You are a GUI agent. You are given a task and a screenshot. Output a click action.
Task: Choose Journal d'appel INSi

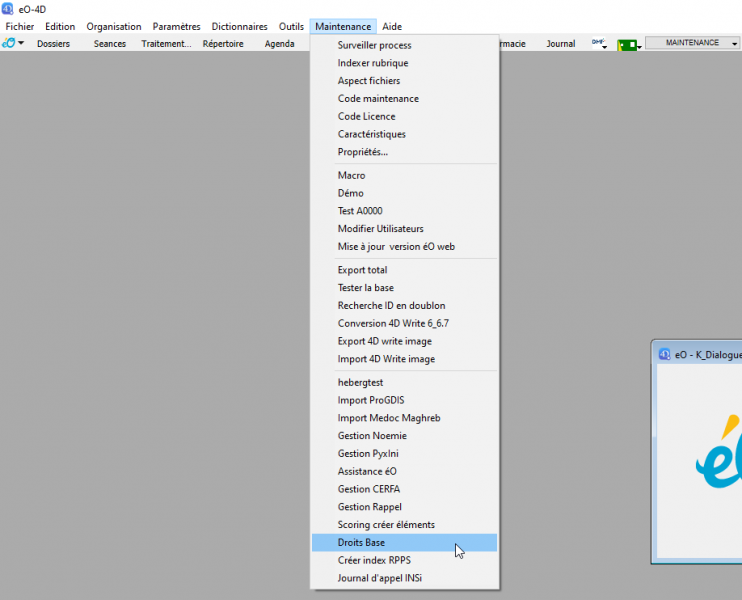tap(405, 578)
